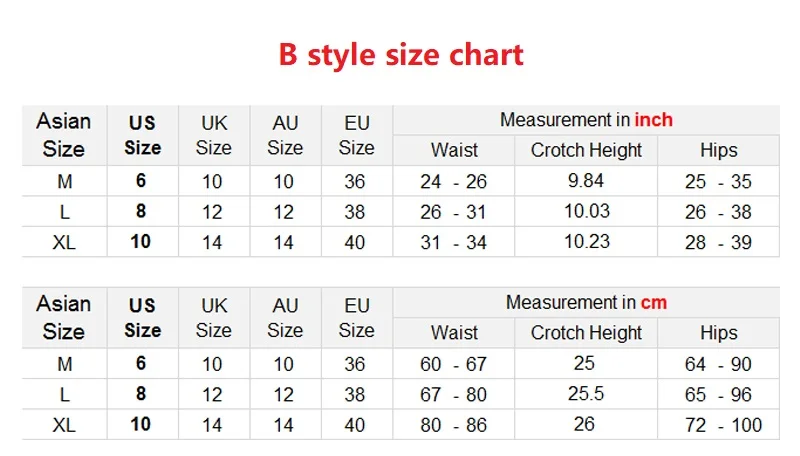Screen dimensions: 800x456
Task: Click "Crotch Height" header in the cm table
Action: [x=586, y=333]
